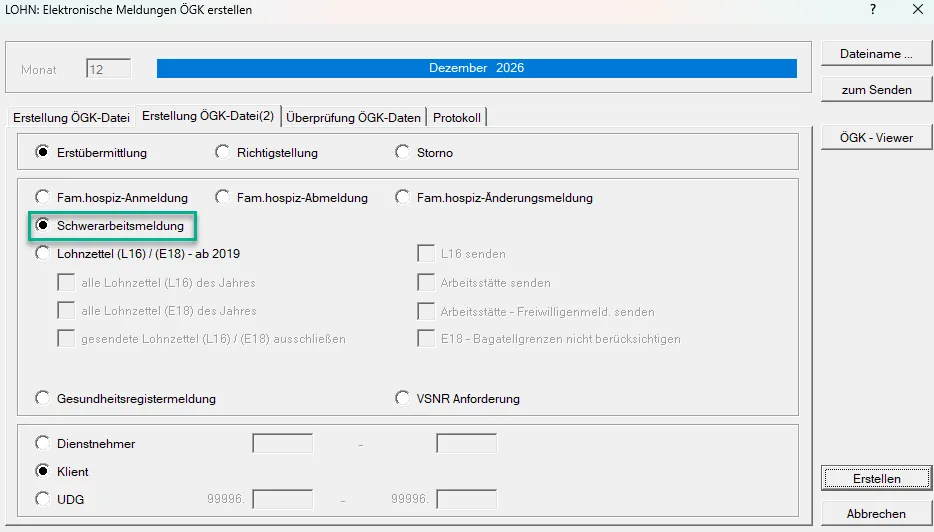Open the ÖGK - Viewer

tap(876, 137)
